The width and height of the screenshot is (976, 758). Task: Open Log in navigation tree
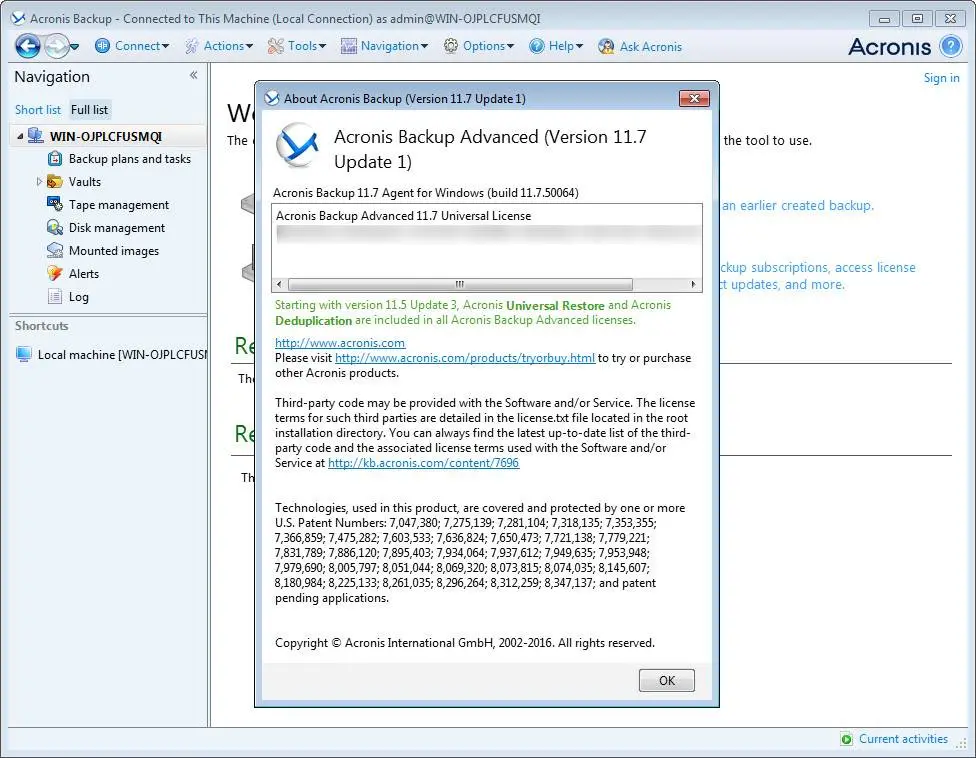click(78, 297)
